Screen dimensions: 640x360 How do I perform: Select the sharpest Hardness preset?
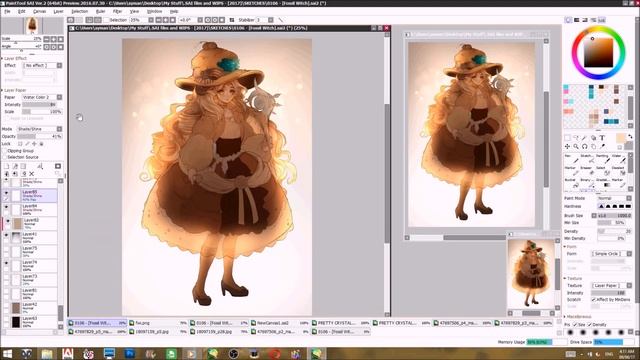628,207
